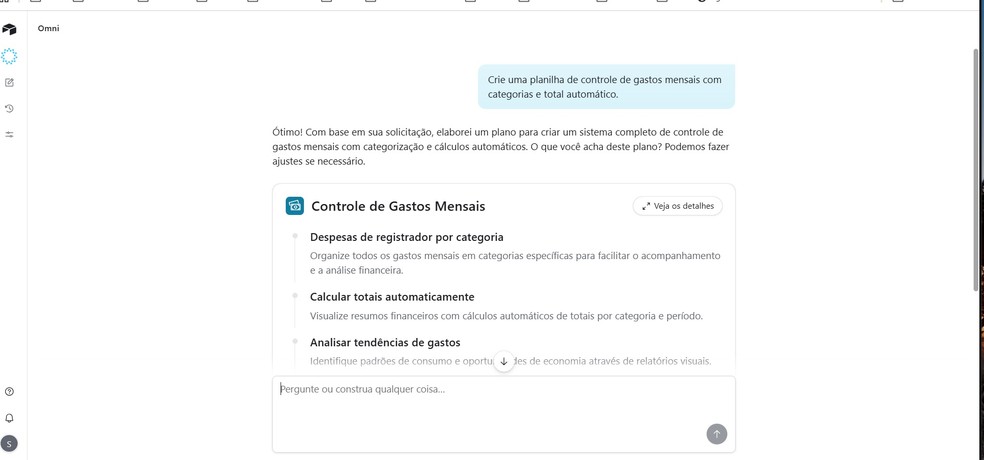The width and height of the screenshot is (984, 460).
Task: Click description starting Visualize resumos financeiros
Action: [506, 316]
